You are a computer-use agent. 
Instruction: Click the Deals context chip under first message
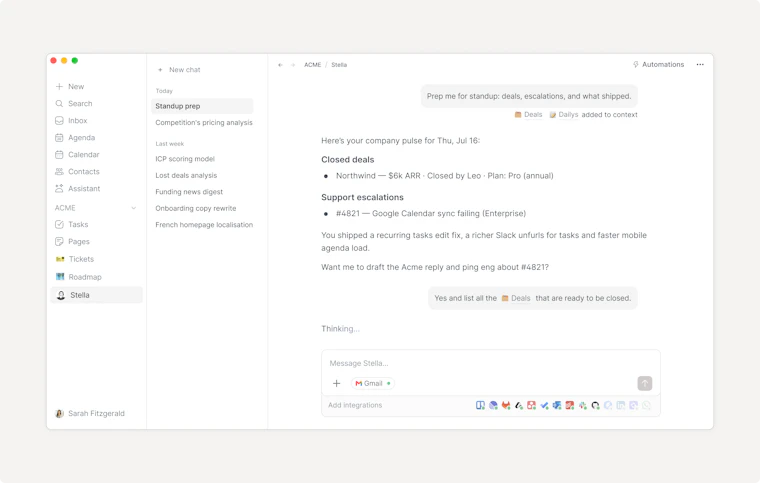coord(528,115)
